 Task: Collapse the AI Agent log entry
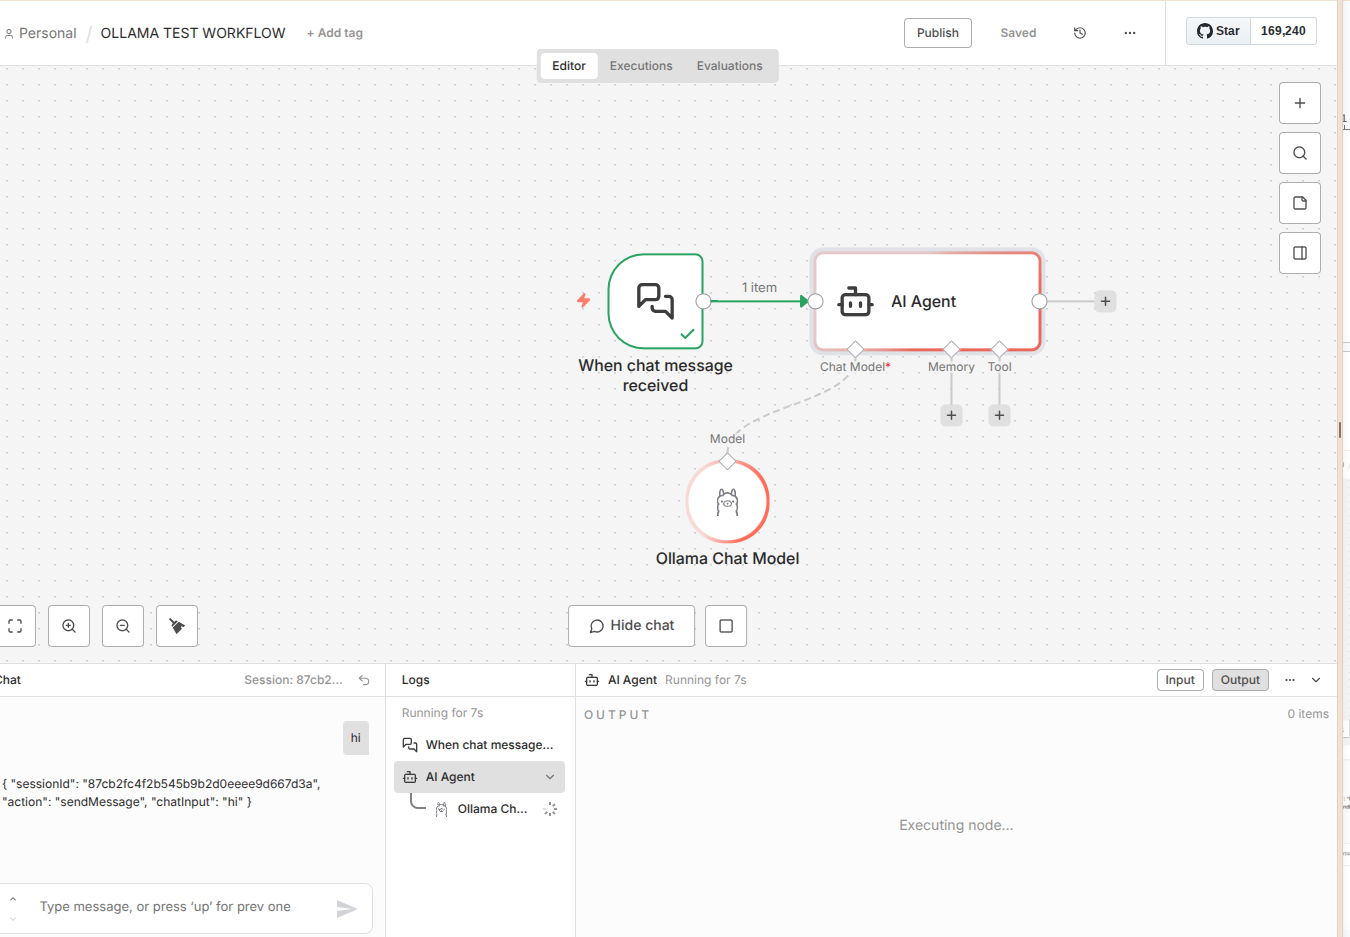coord(549,777)
